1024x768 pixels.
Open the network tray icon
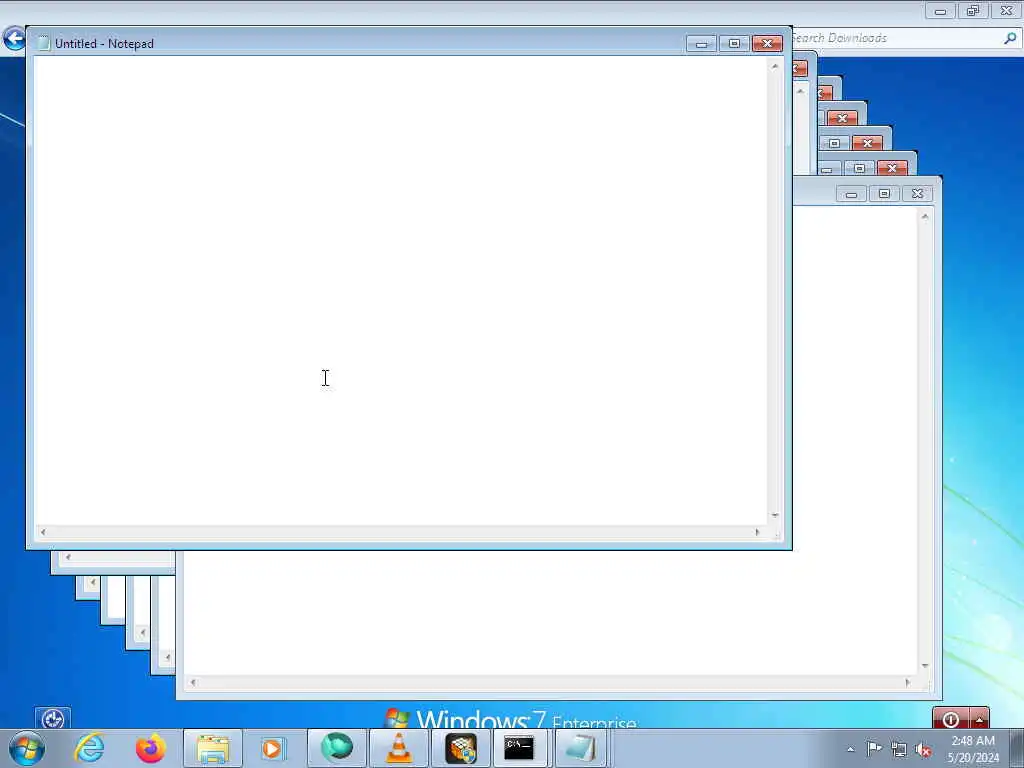tap(899, 749)
